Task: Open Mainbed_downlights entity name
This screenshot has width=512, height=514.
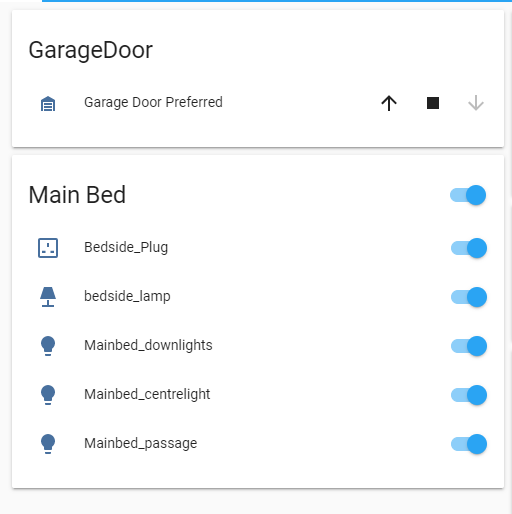Action: click(x=148, y=345)
